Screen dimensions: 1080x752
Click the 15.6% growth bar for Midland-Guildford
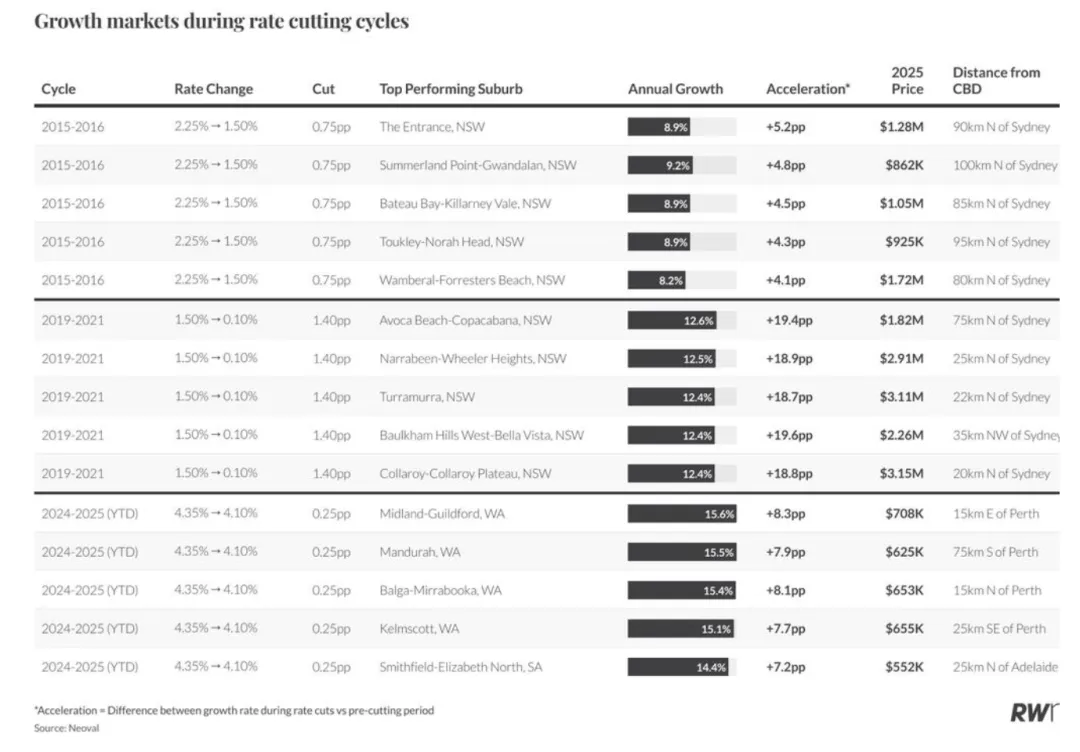(x=683, y=514)
